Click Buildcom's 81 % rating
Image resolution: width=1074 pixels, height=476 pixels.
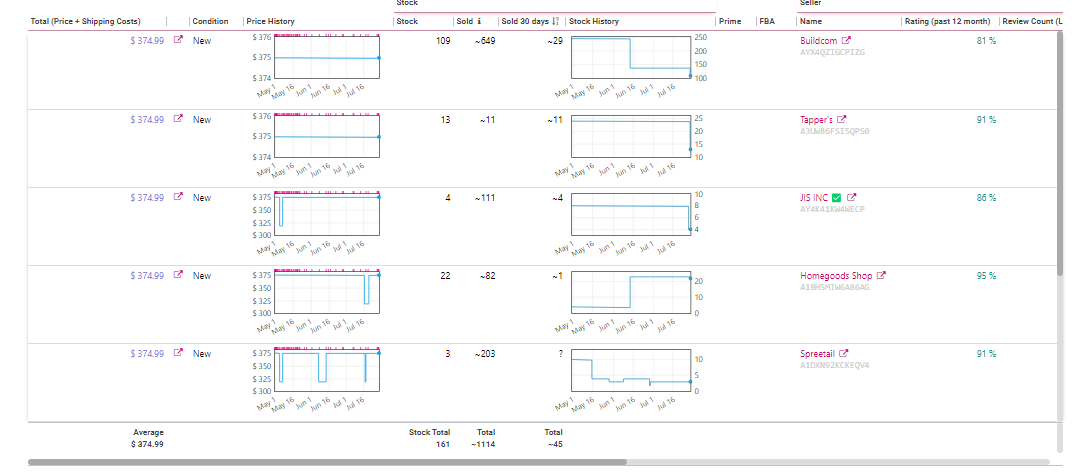[x=986, y=40]
